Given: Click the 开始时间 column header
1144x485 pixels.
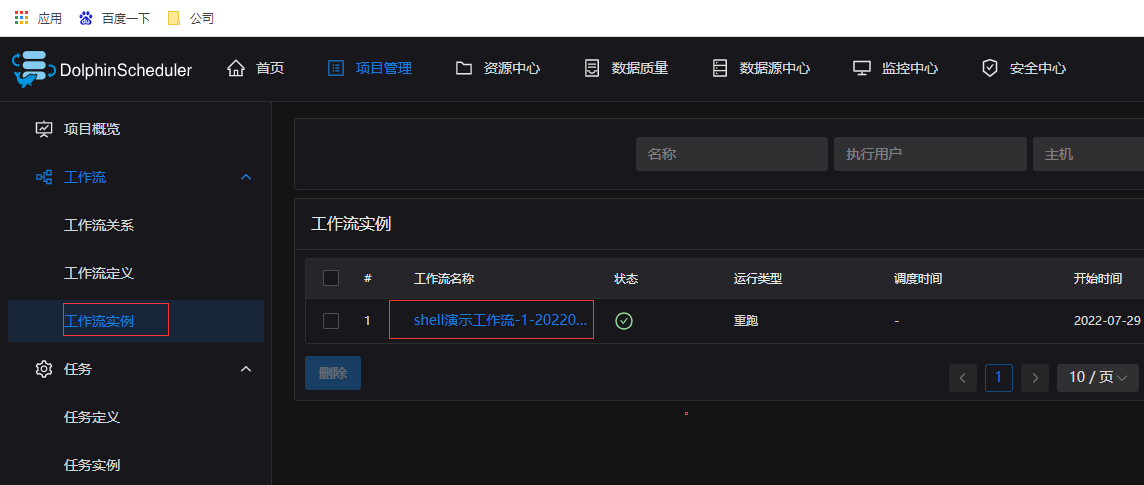Looking at the screenshot, I should click(1098, 279).
